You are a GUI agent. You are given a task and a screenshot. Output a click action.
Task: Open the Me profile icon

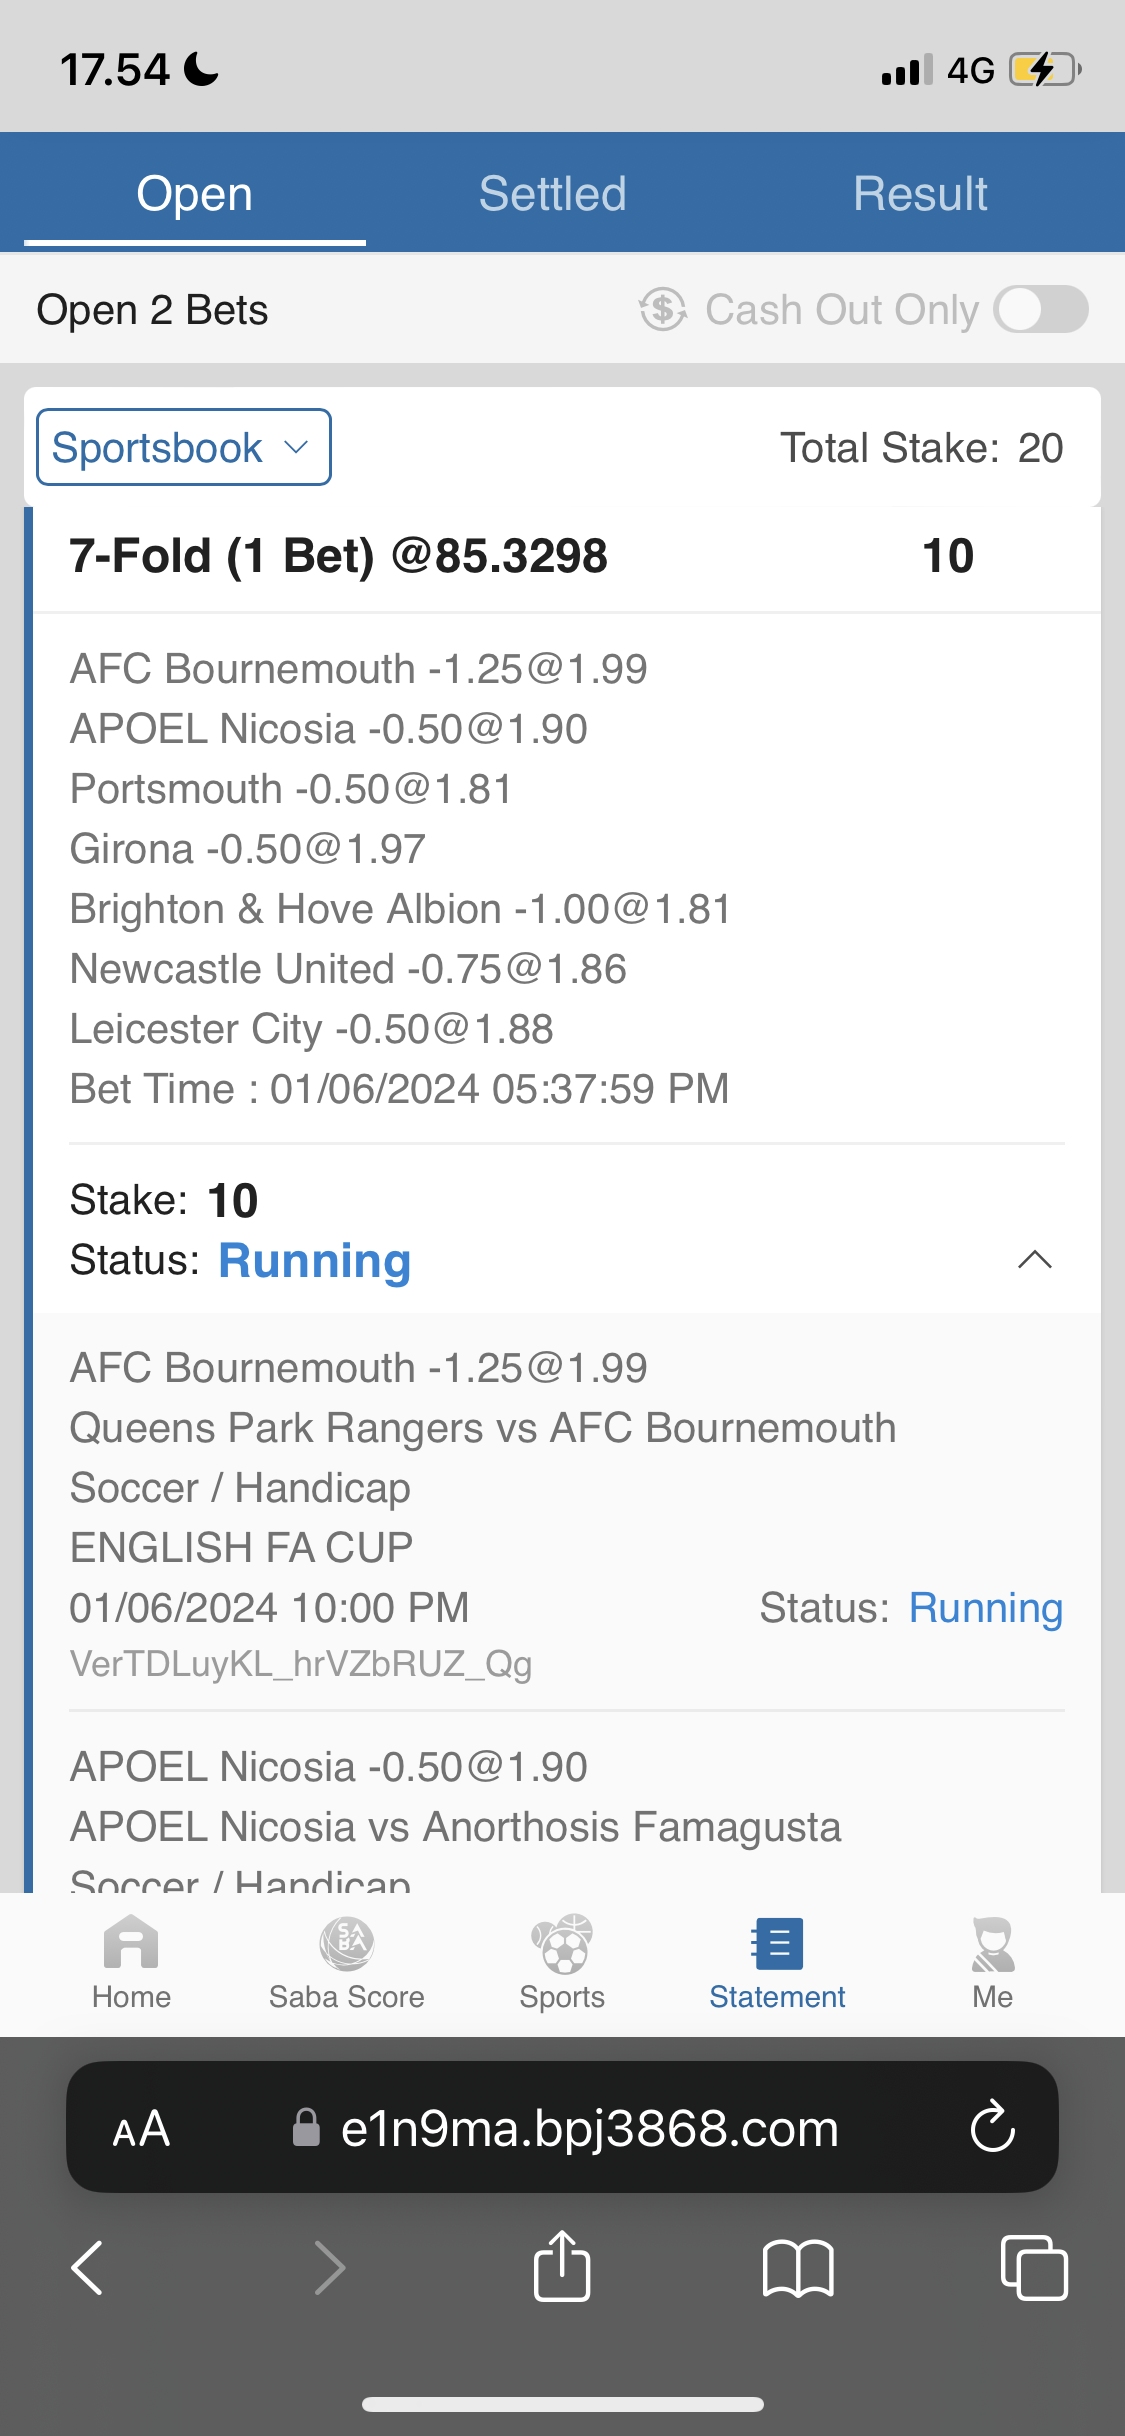coord(992,1945)
